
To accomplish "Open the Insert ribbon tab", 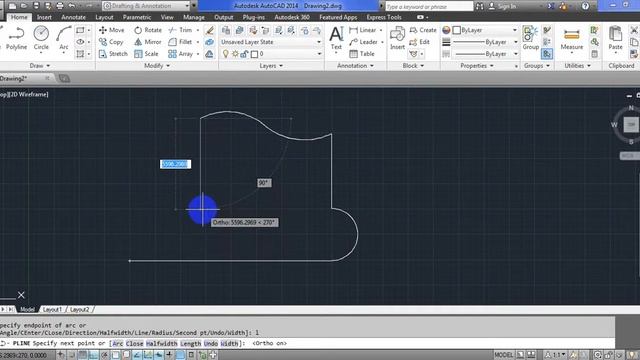I will coord(44,17).
